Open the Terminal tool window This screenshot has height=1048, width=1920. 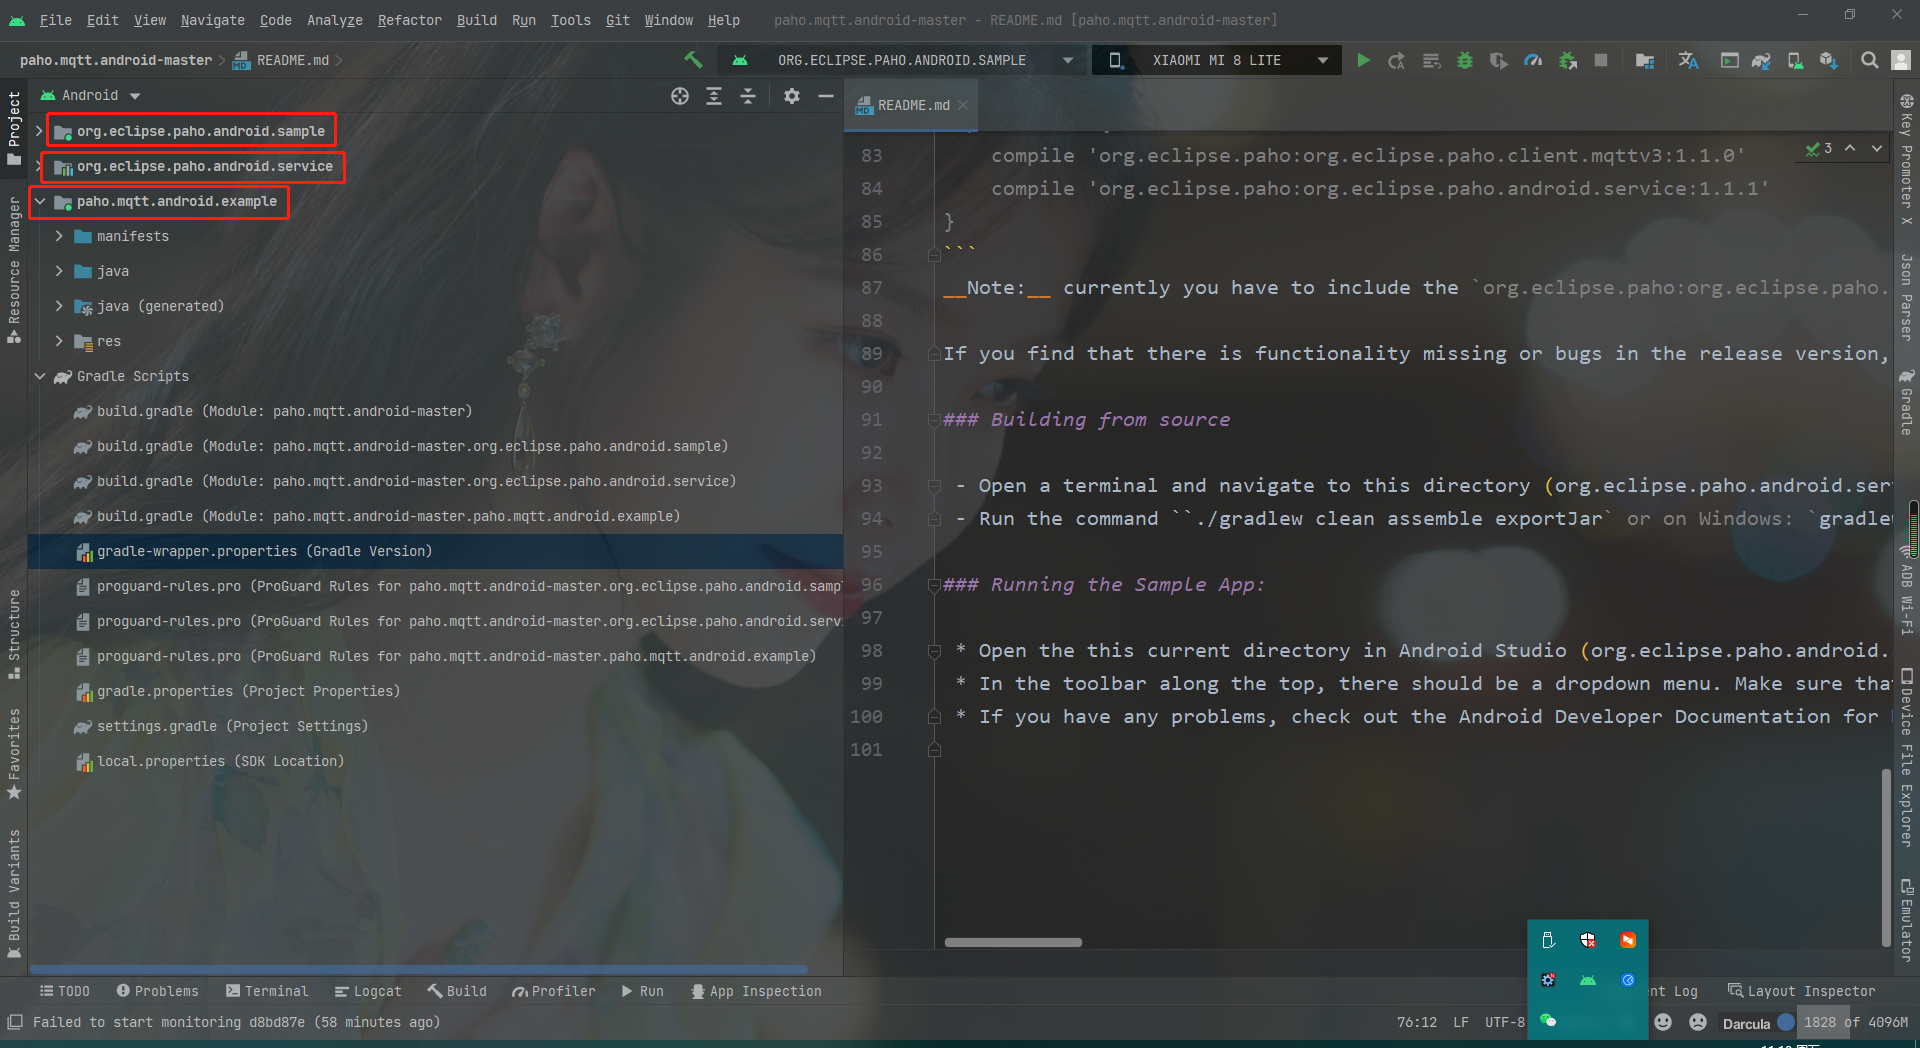pos(267,991)
